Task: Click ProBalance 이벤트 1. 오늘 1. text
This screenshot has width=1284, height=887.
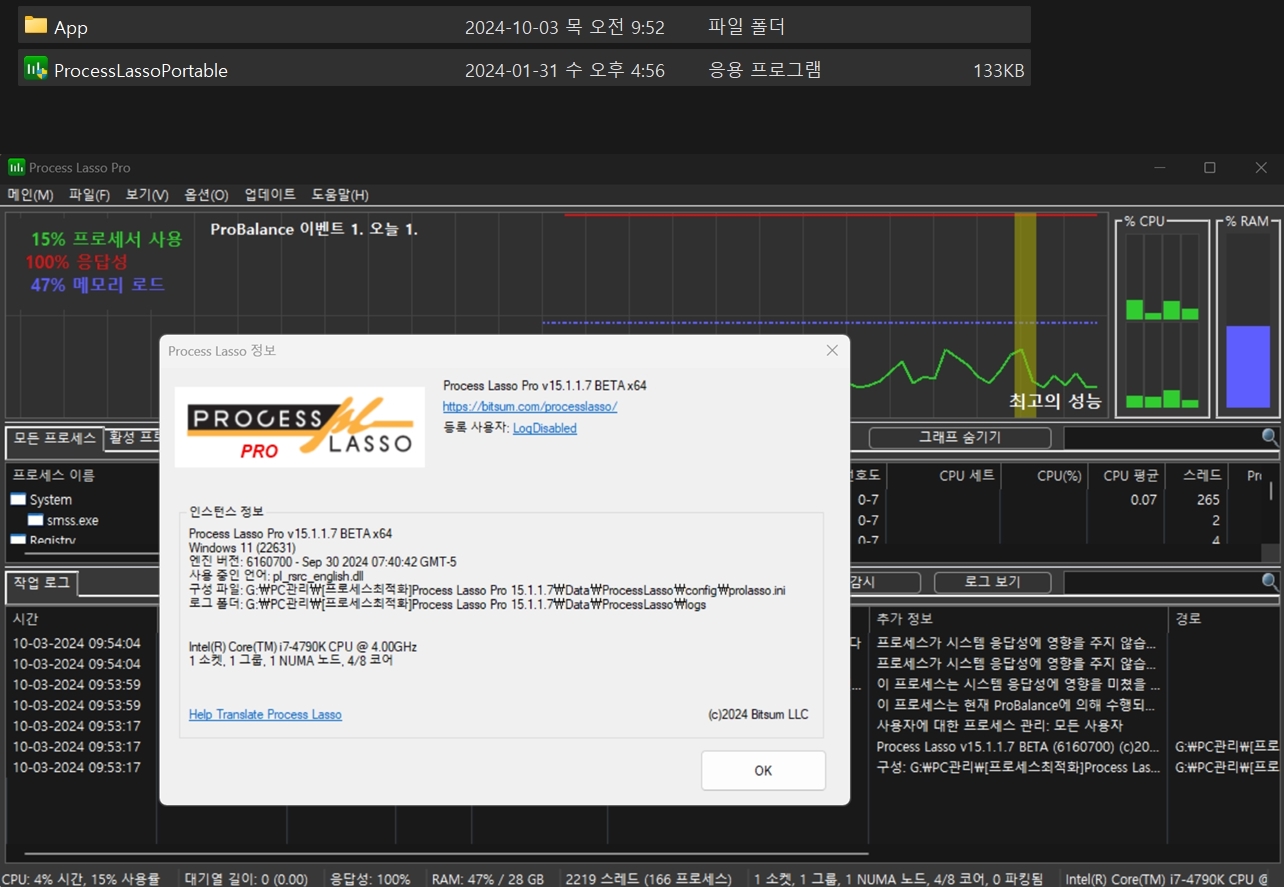Action: tap(314, 229)
